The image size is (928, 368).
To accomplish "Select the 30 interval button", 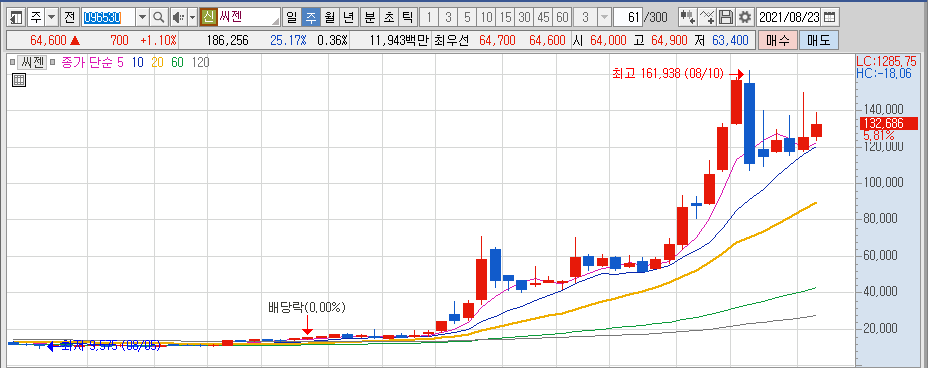I will [x=524, y=17].
